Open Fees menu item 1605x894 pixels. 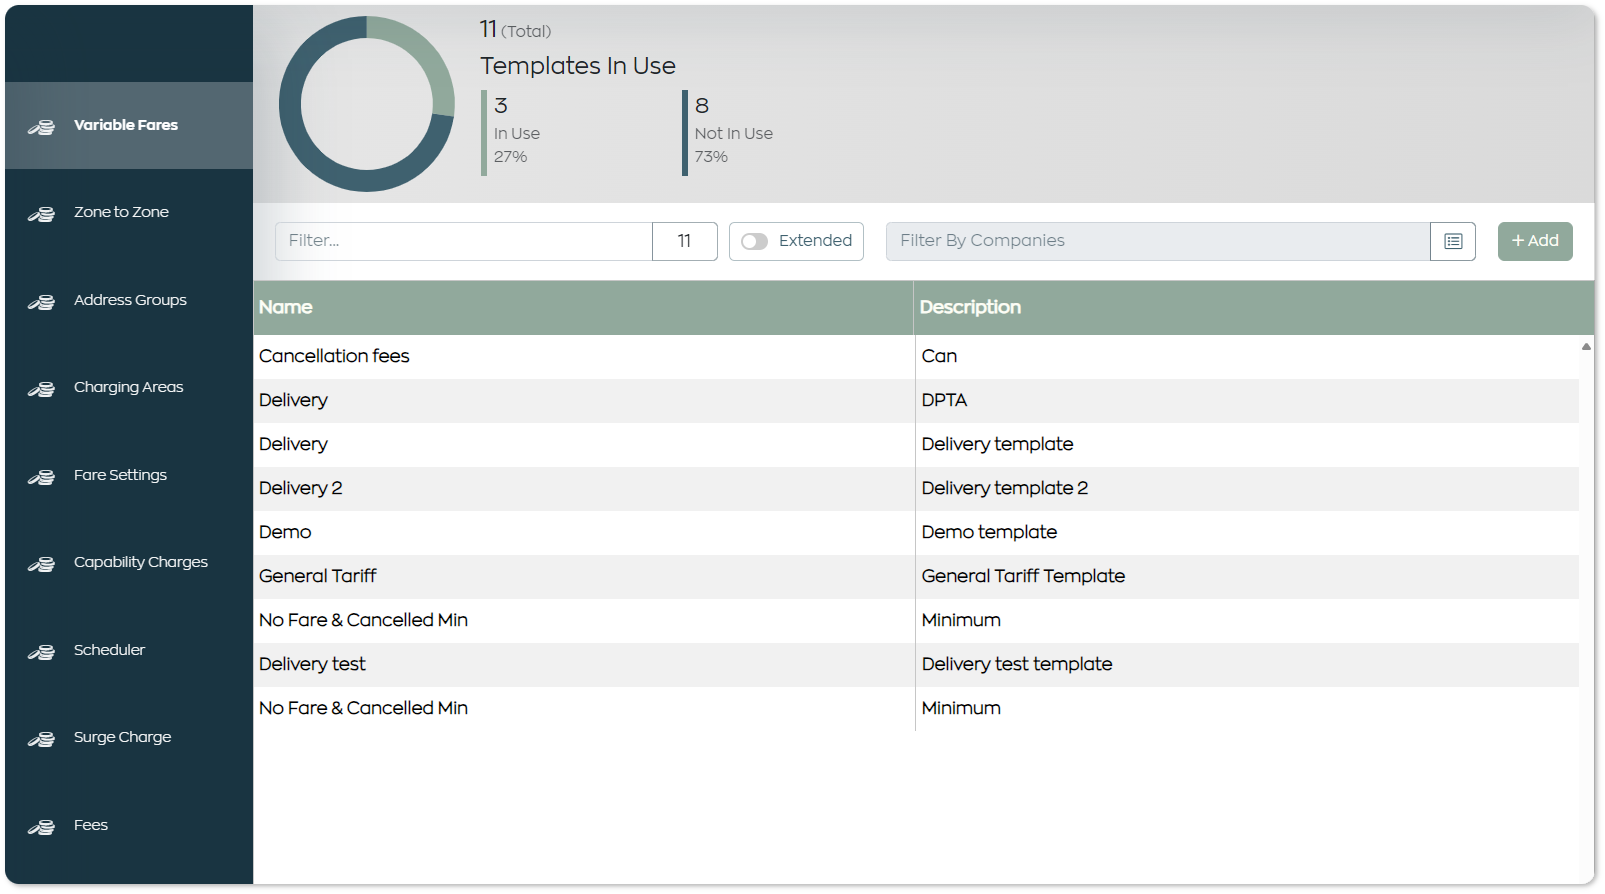[x=129, y=825]
